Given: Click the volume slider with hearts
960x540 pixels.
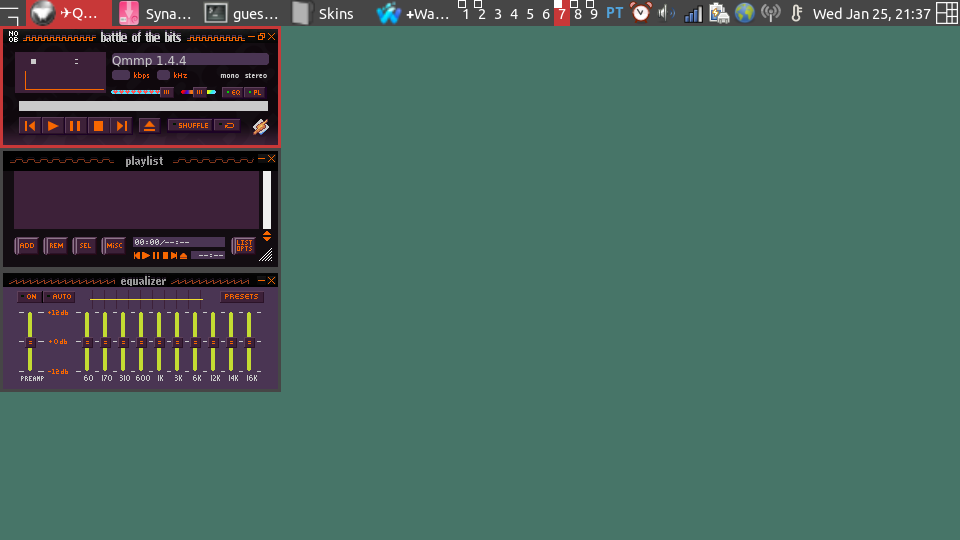Looking at the screenshot, I should pos(142,92).
